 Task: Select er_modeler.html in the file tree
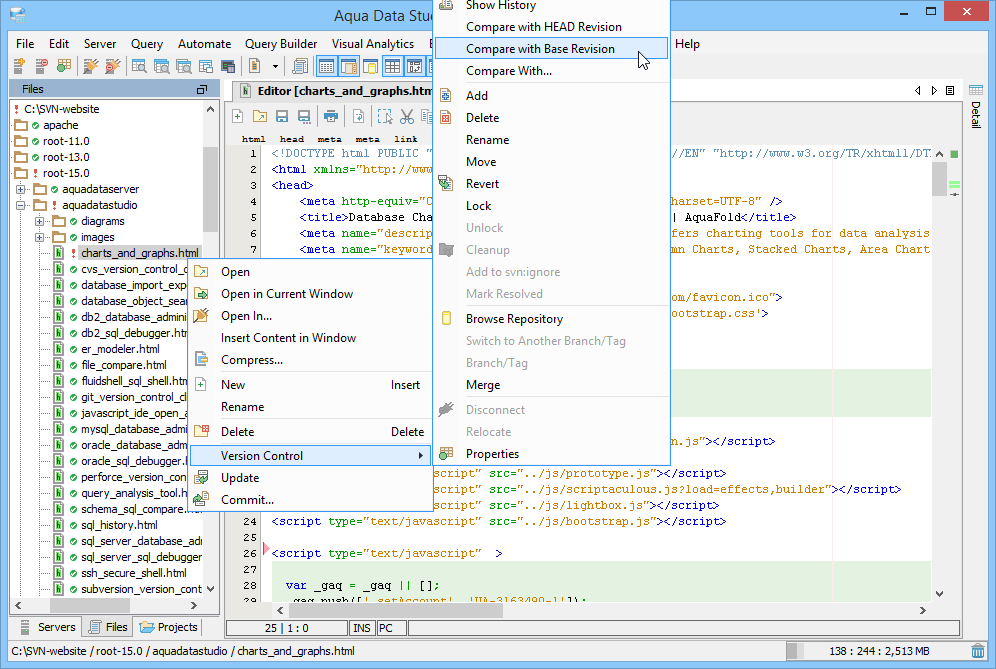tap(120, 349)
